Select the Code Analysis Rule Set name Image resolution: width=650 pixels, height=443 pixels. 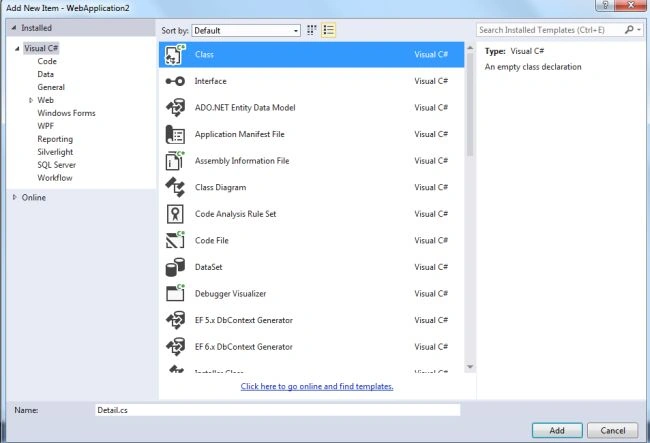click(235, 214)
